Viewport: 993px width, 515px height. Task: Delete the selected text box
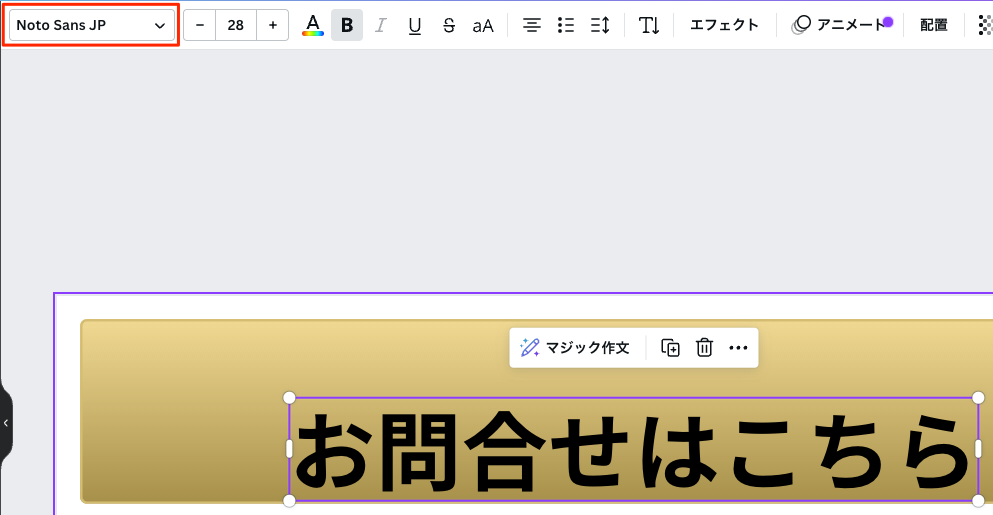pyautogui.click(x=704, y=348)
